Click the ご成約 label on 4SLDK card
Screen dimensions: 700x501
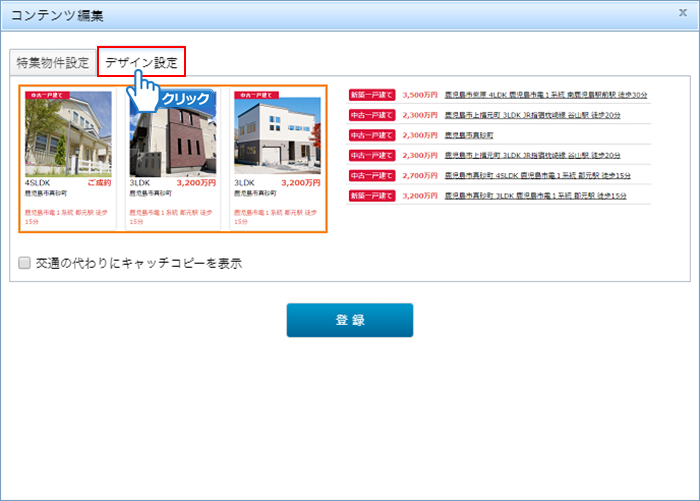(99, 183)
